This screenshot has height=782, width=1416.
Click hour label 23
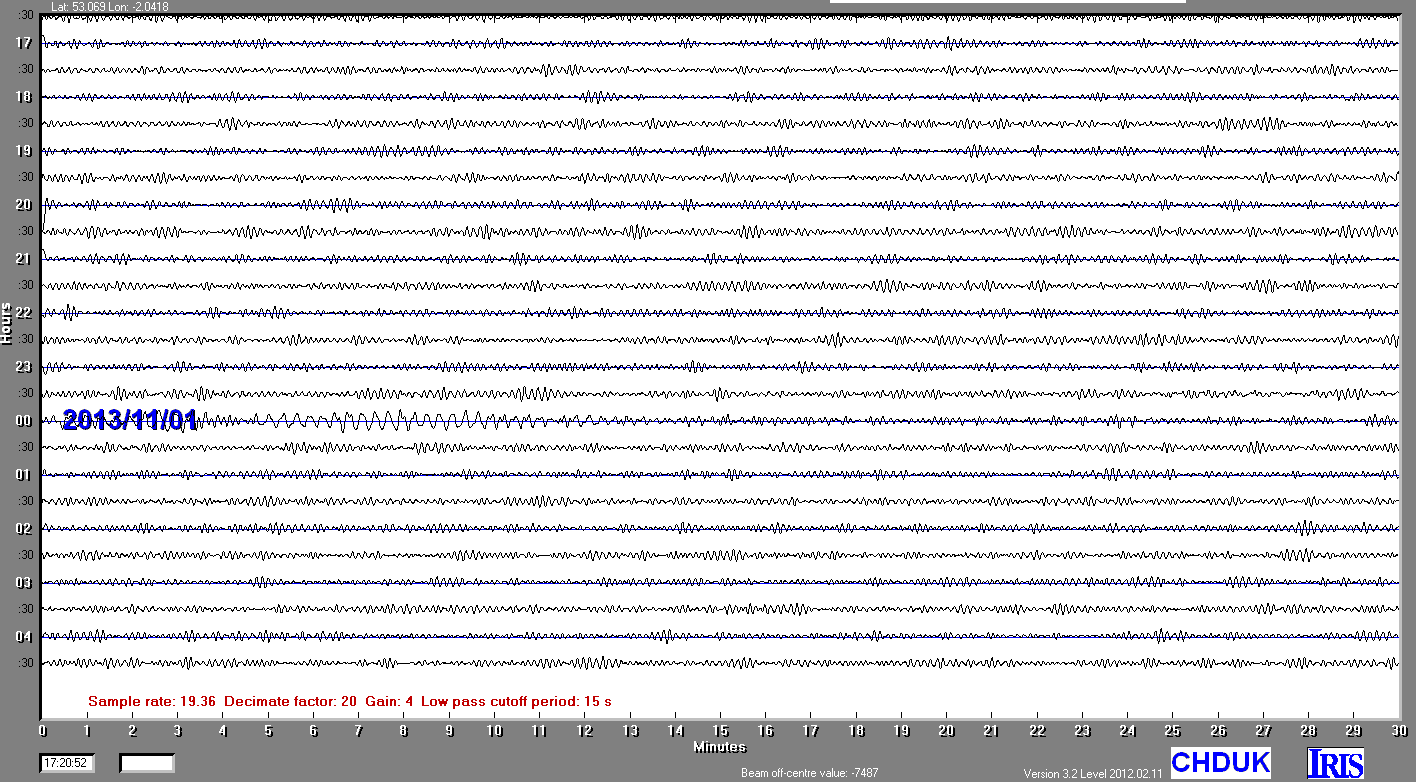[23, 367]
